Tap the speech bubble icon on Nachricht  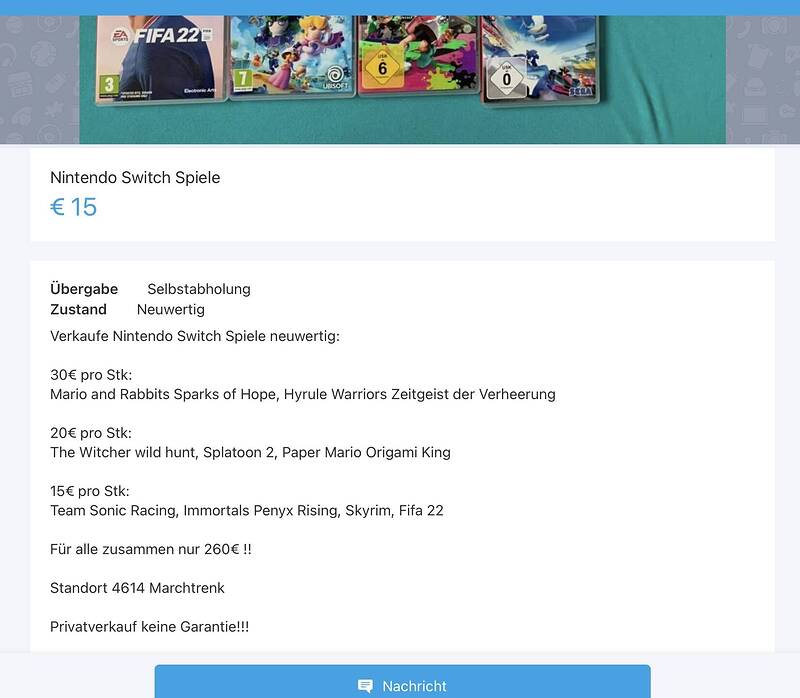[x=365, y=686]
